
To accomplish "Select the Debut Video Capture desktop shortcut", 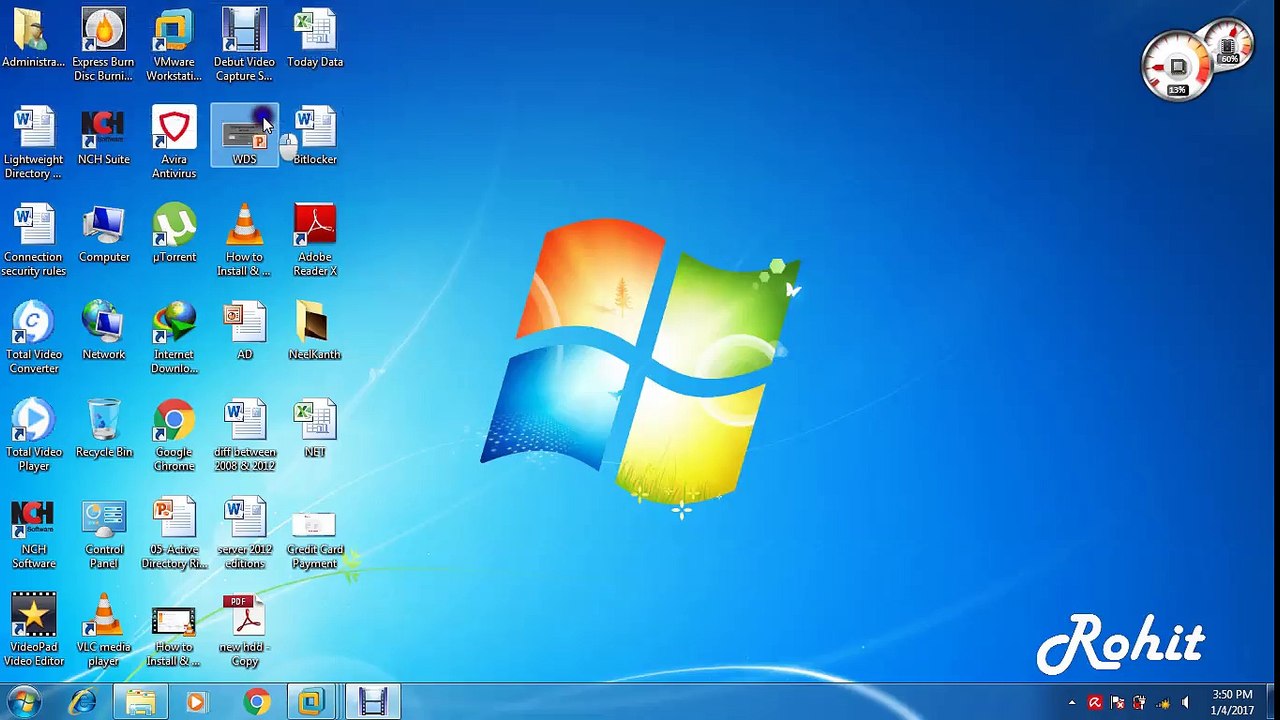I will [244, 45].
